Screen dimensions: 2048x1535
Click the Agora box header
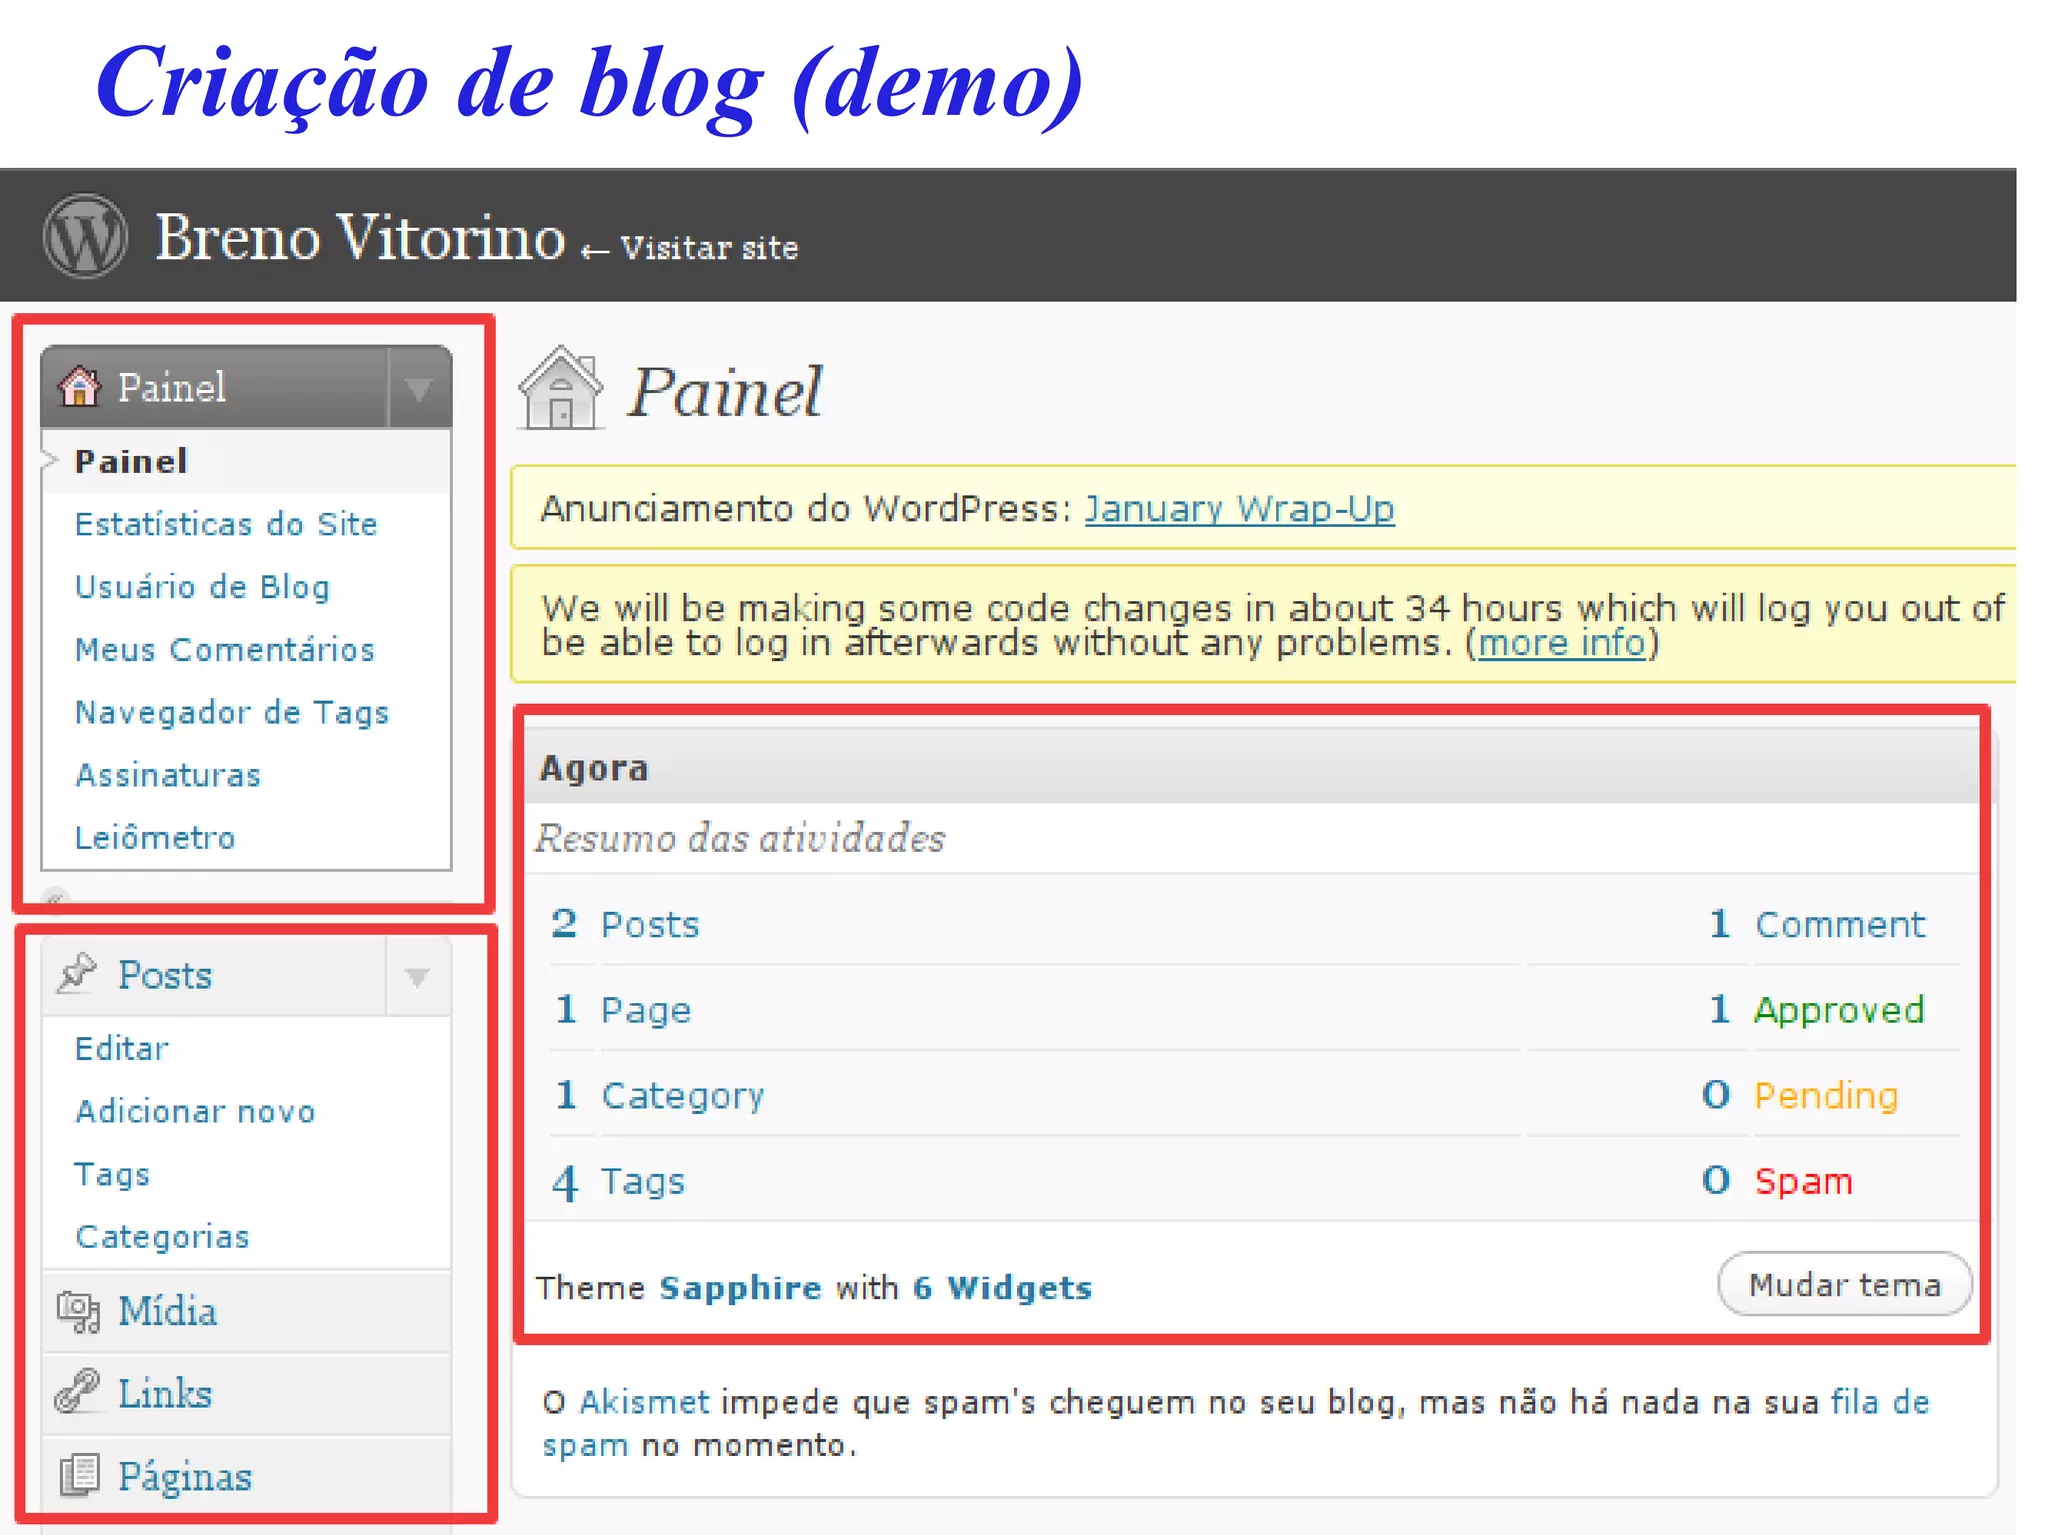1253,767
